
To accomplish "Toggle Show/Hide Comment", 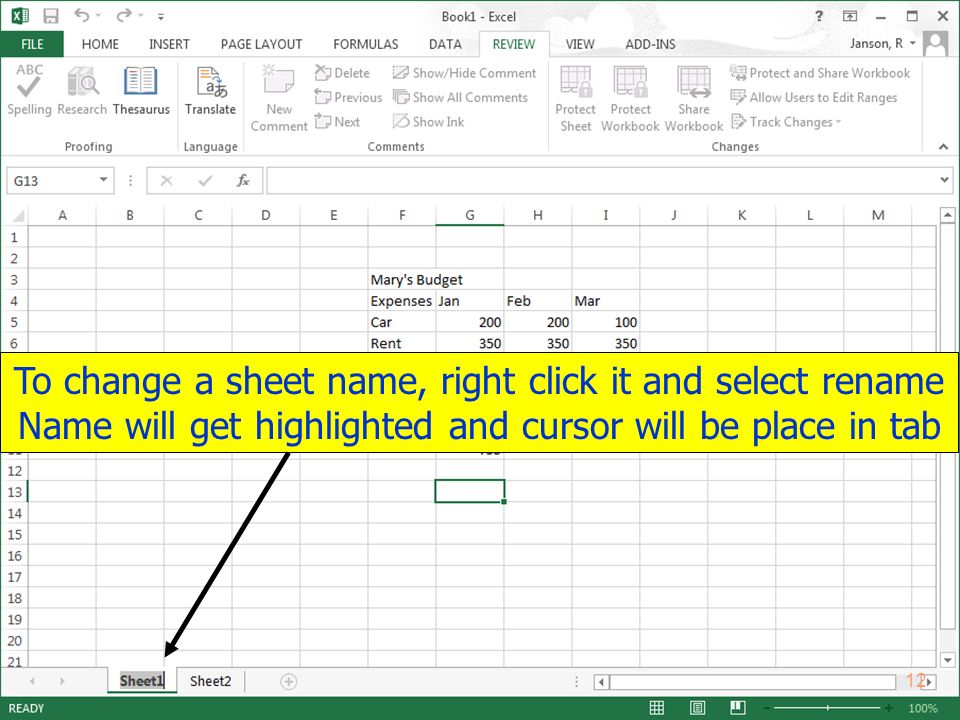I will point(464,73).
